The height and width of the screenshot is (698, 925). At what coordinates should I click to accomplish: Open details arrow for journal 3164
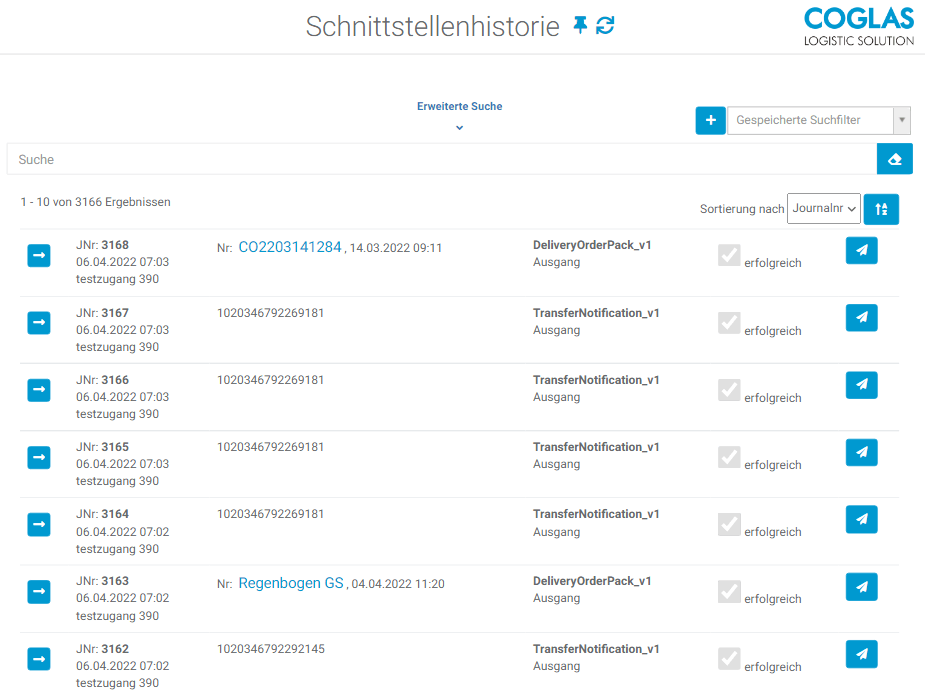tap(38, 524)
